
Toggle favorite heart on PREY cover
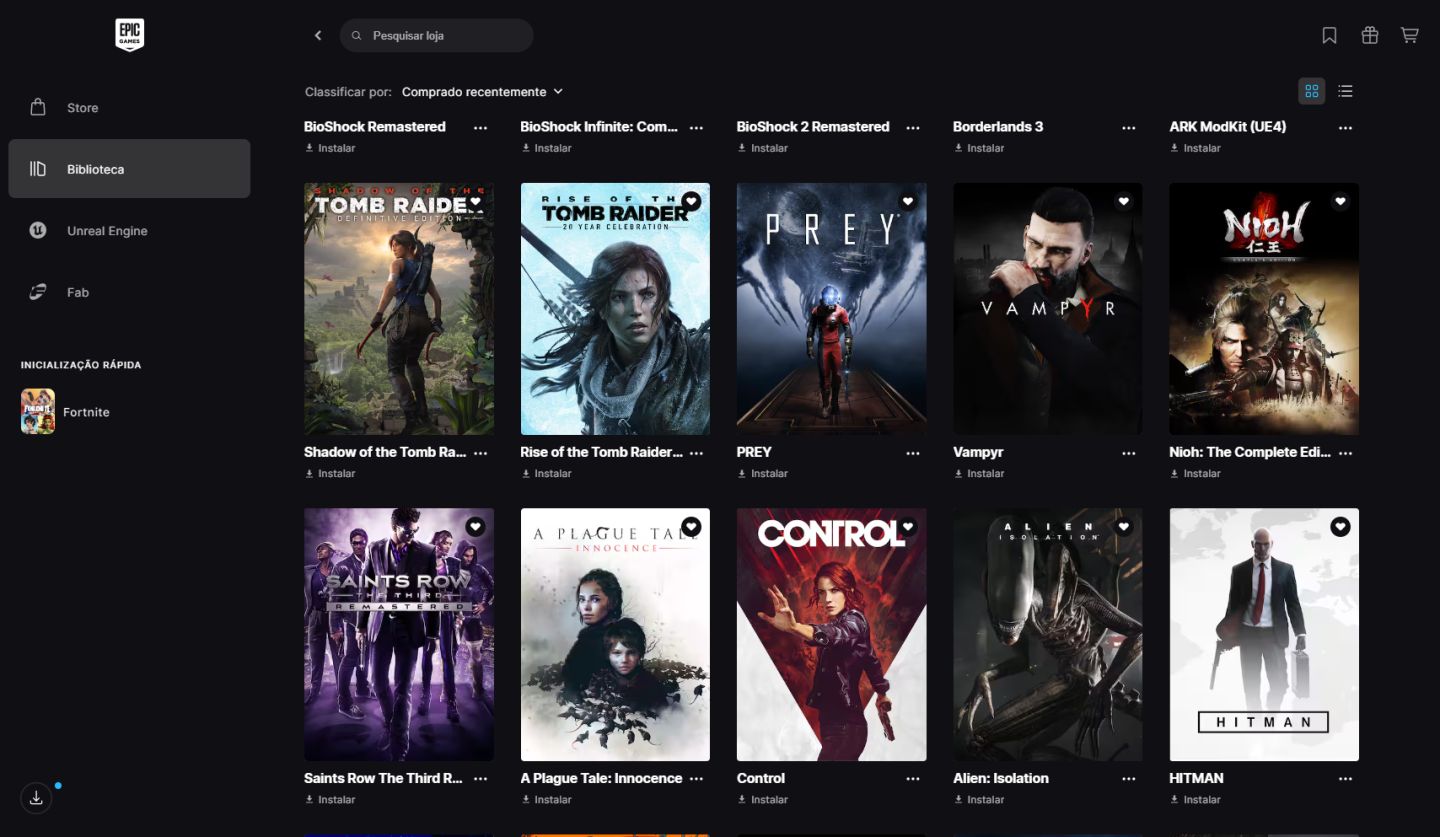tap(907, 201)
